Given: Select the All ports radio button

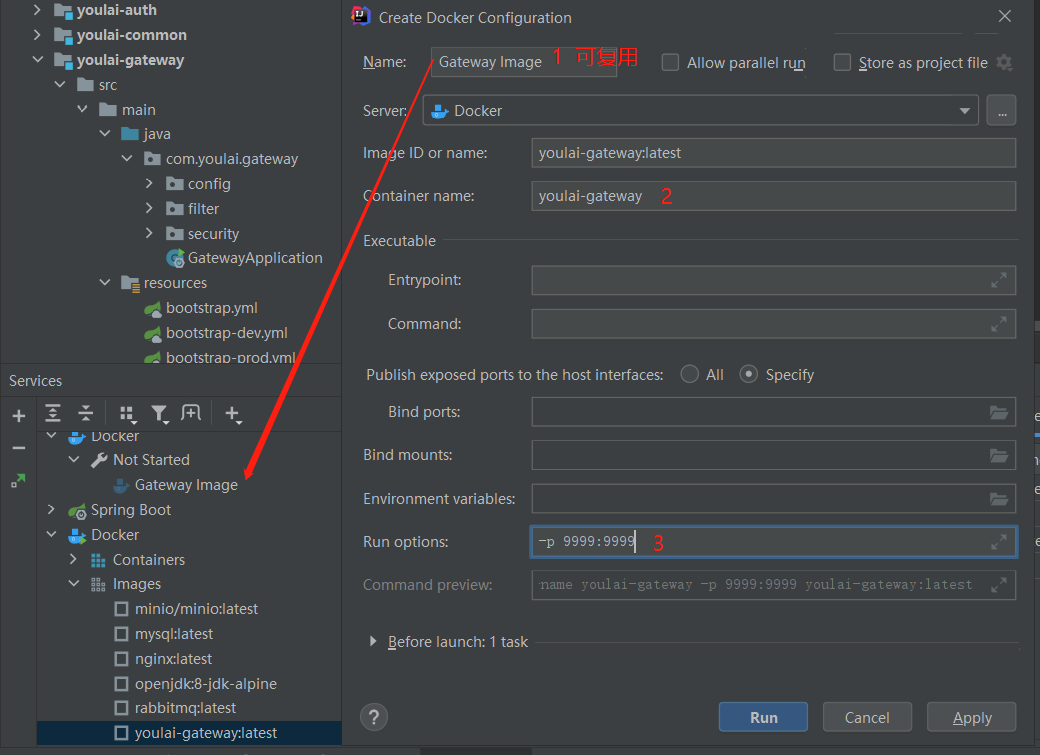Looking at the screenshot, I should point(690,374).
